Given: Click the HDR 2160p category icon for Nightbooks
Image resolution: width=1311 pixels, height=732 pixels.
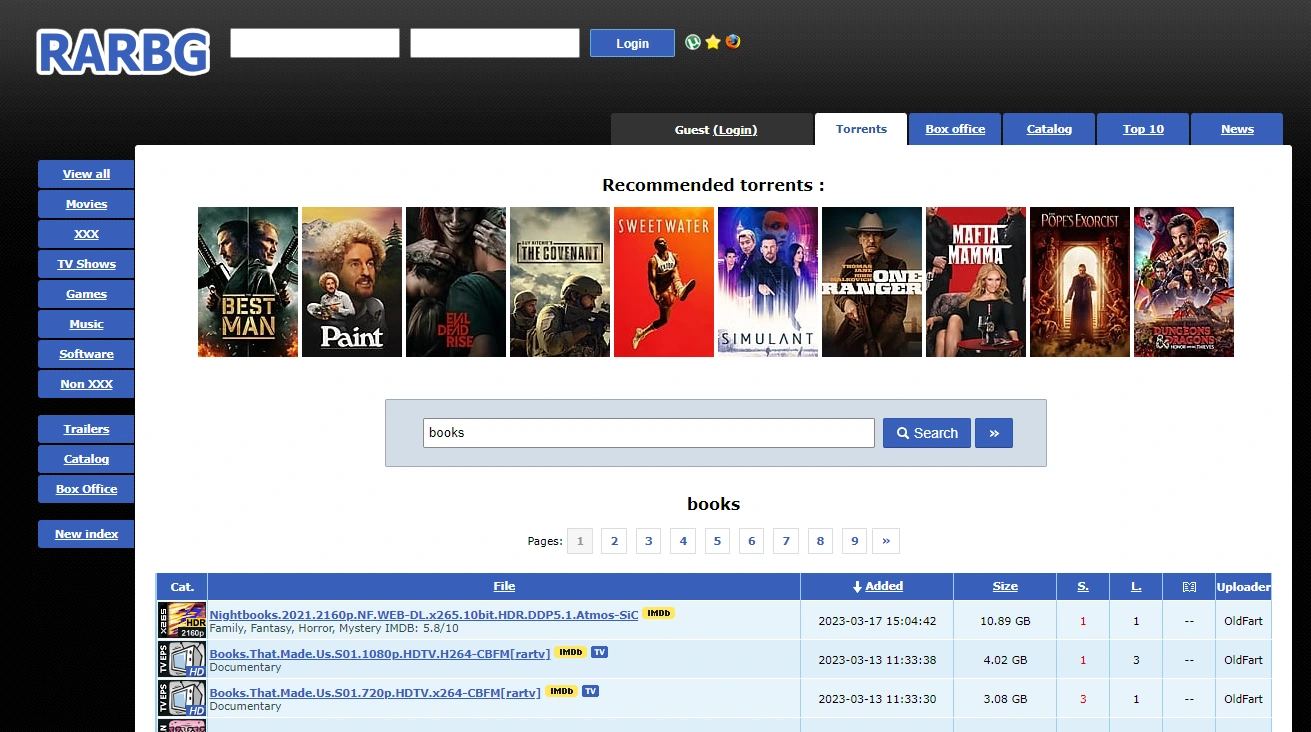Looking at the screenshot, I should [182, 620].
